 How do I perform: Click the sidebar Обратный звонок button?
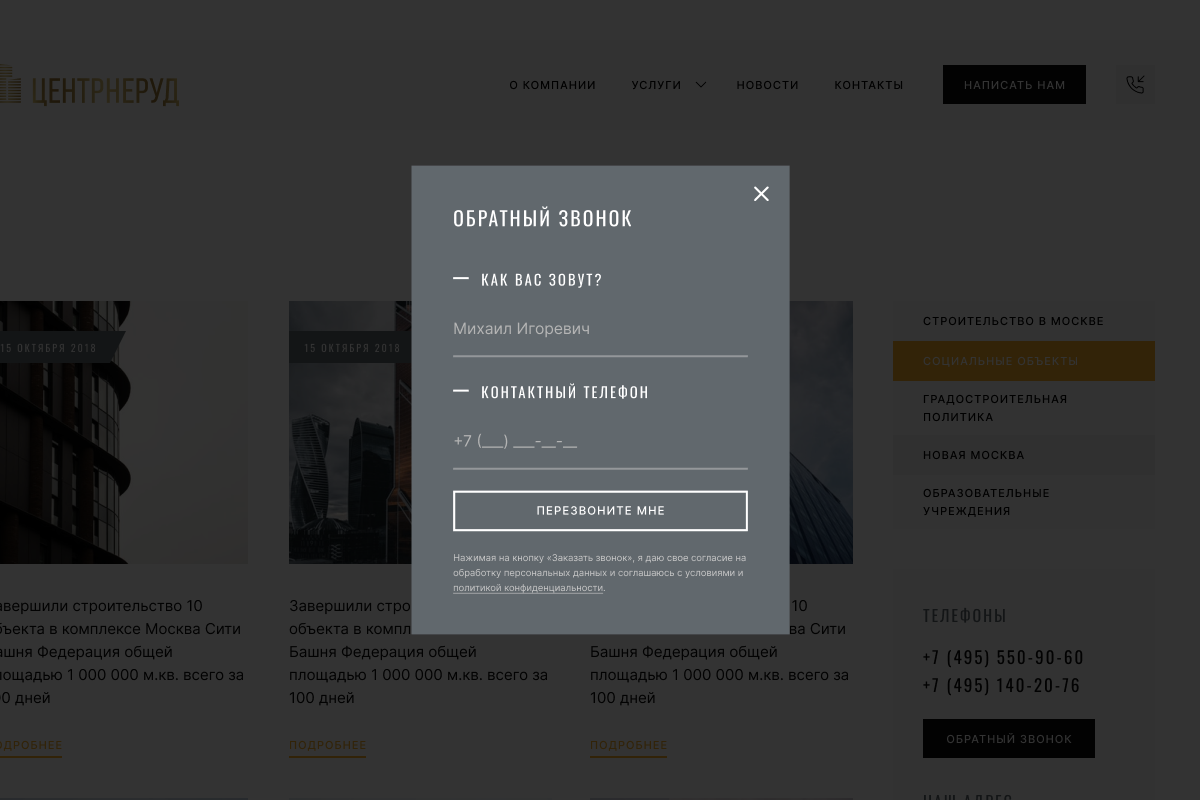[x=1008, y=739]
